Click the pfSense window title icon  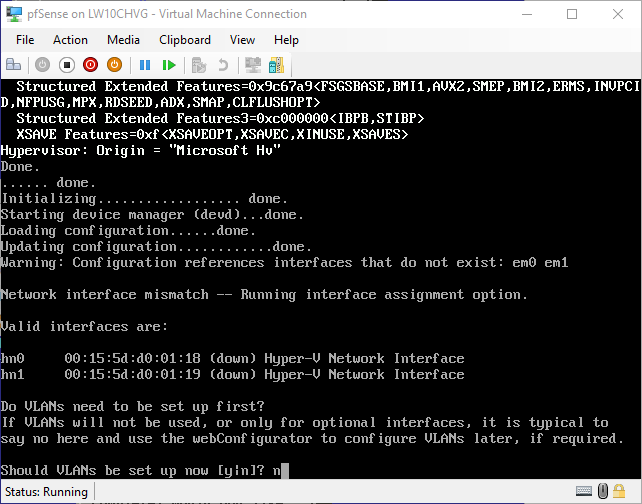[14, 14]
